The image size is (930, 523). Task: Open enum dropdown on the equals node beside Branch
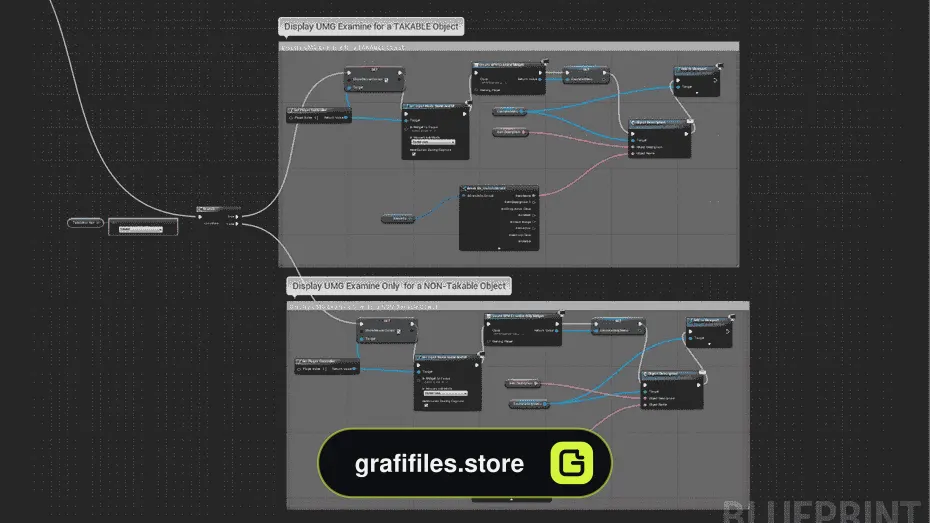coord(141,229)
